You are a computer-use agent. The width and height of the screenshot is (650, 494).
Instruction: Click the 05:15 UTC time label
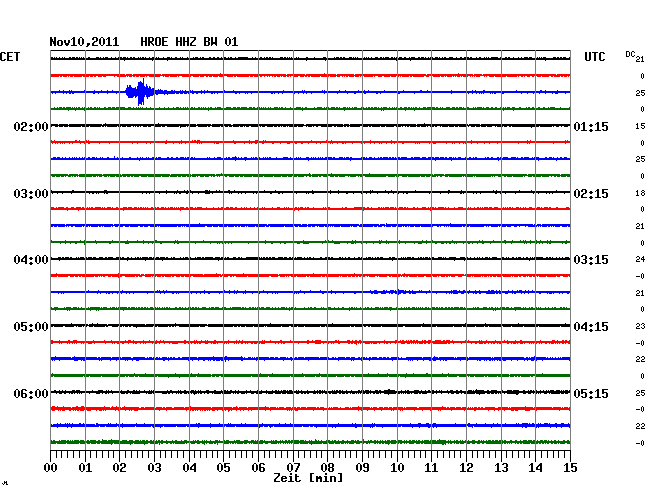(591, 393)
